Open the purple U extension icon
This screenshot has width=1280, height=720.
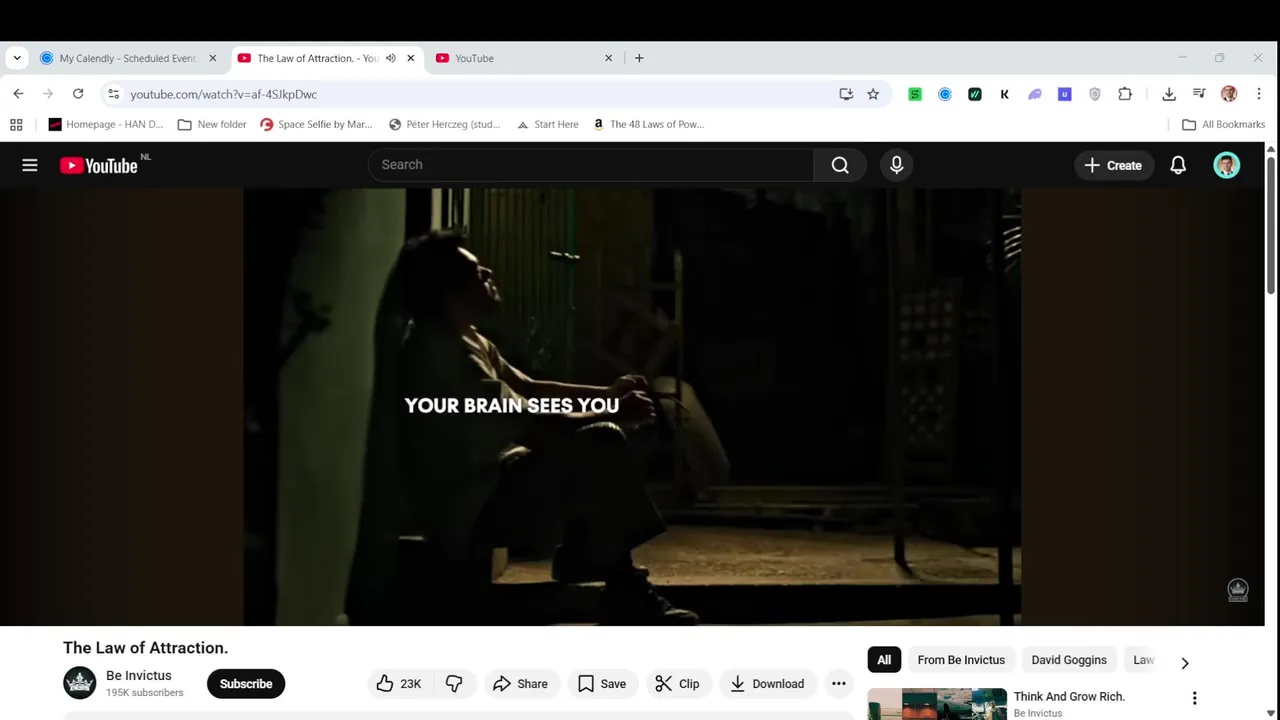1065,94
